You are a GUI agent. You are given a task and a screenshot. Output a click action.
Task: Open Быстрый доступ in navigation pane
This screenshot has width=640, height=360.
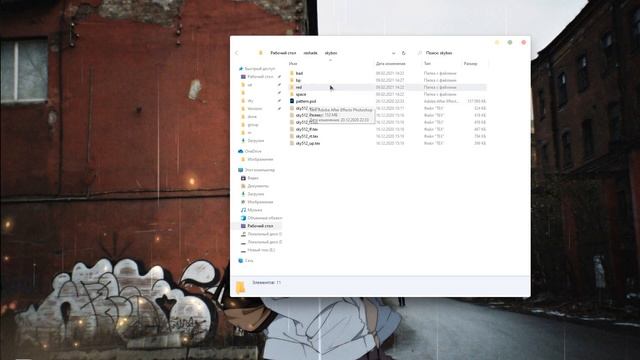[x=260, y=69]
